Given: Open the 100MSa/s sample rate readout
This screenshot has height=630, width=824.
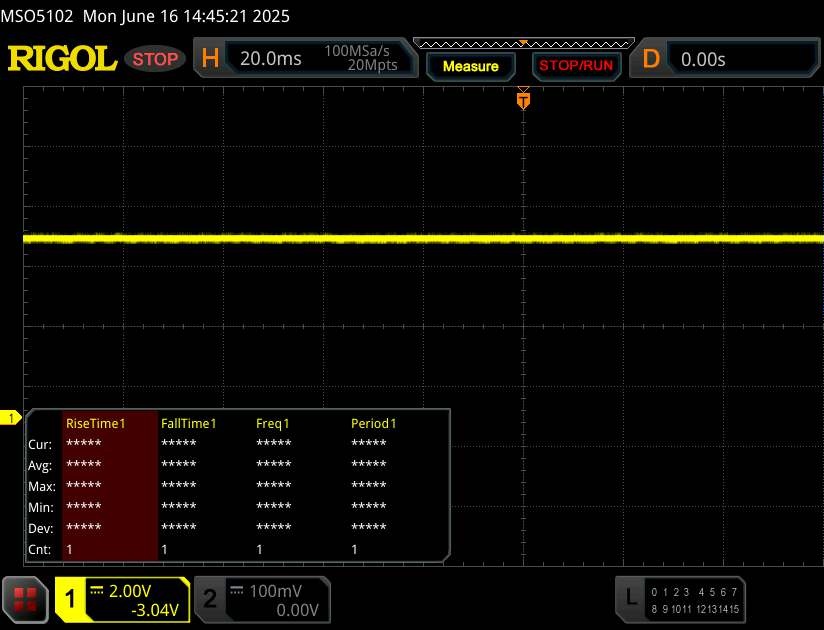Looking at the screenshot, I should 357,51.
